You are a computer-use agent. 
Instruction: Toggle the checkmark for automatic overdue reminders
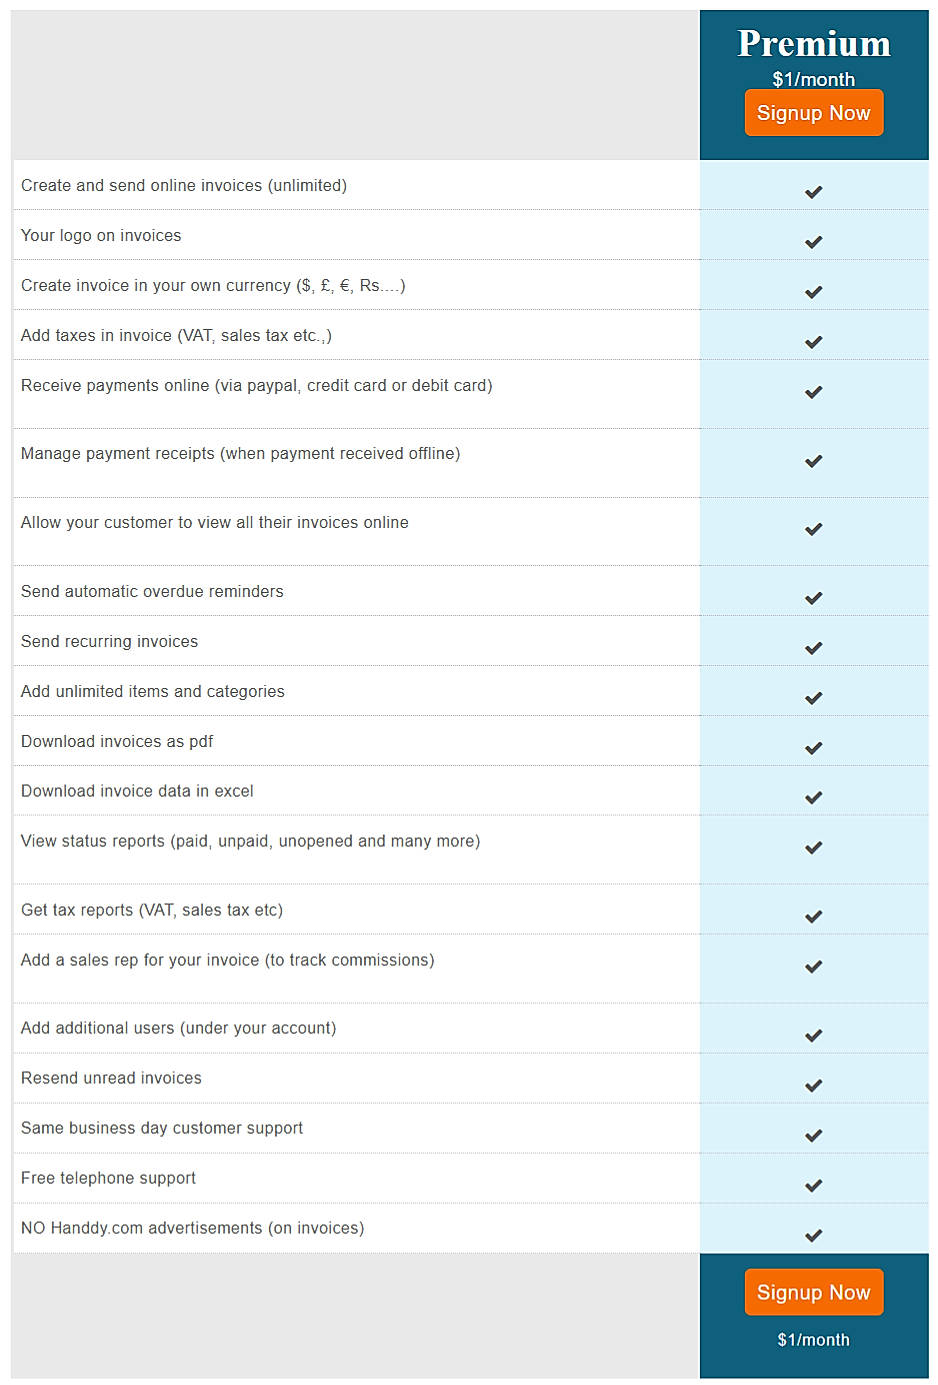tap(813, 597)
